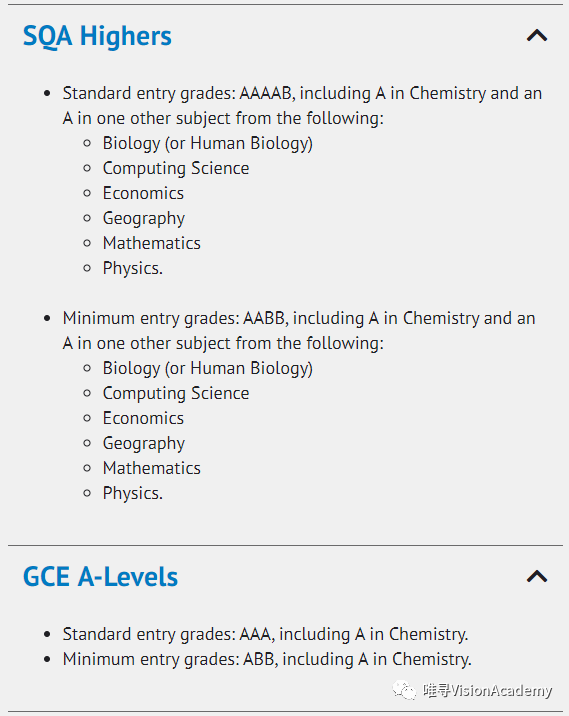Select Biology under Minimum entry grades
Screen dimensions: 569x716
[207, 369]
